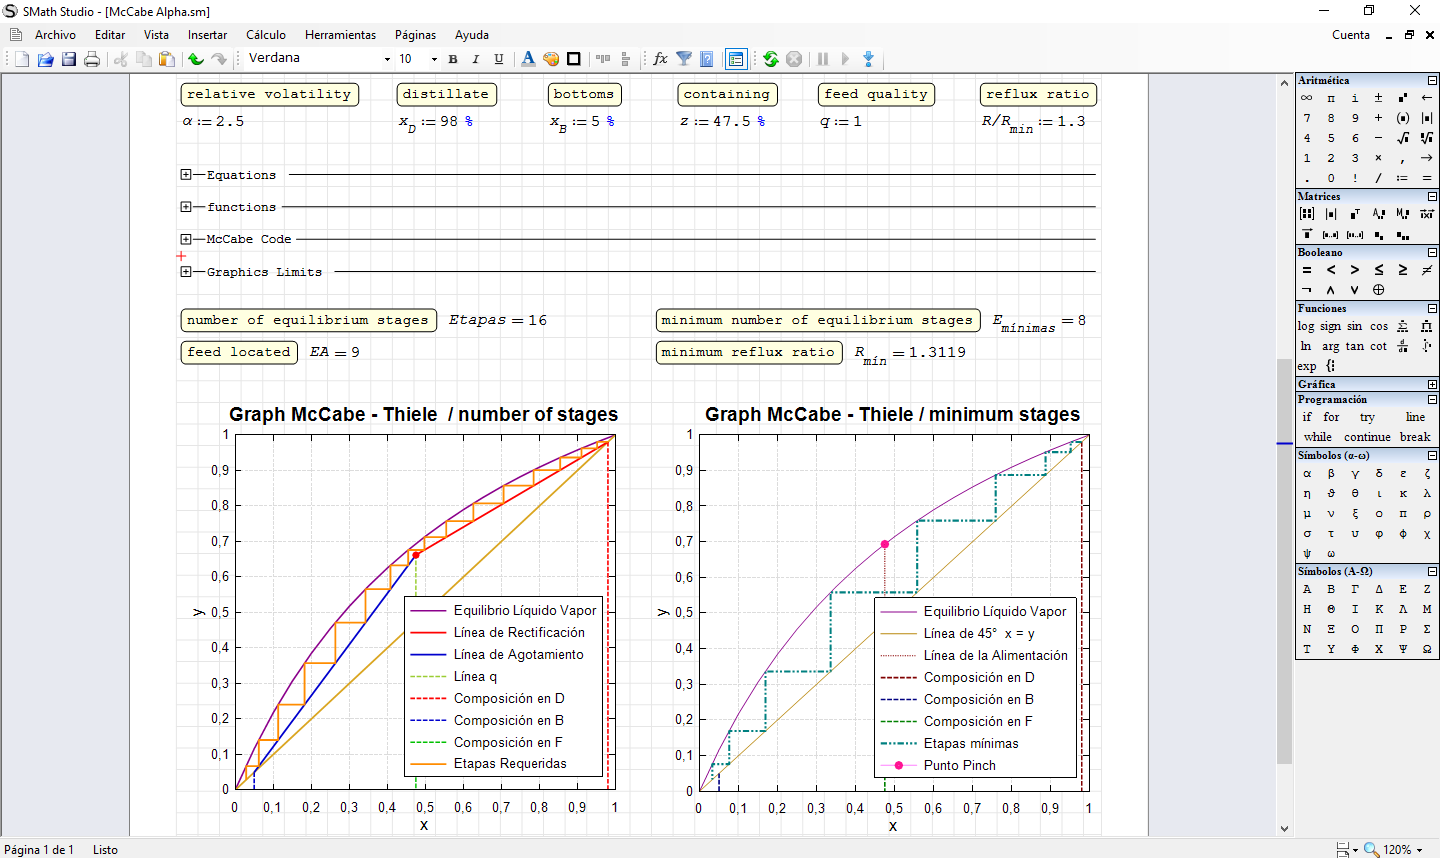The height and width of the screenshot is (858, 1440).
Task: Expand the Equations collapsed region
Action: pyautogui.click(x=186, y=175)
